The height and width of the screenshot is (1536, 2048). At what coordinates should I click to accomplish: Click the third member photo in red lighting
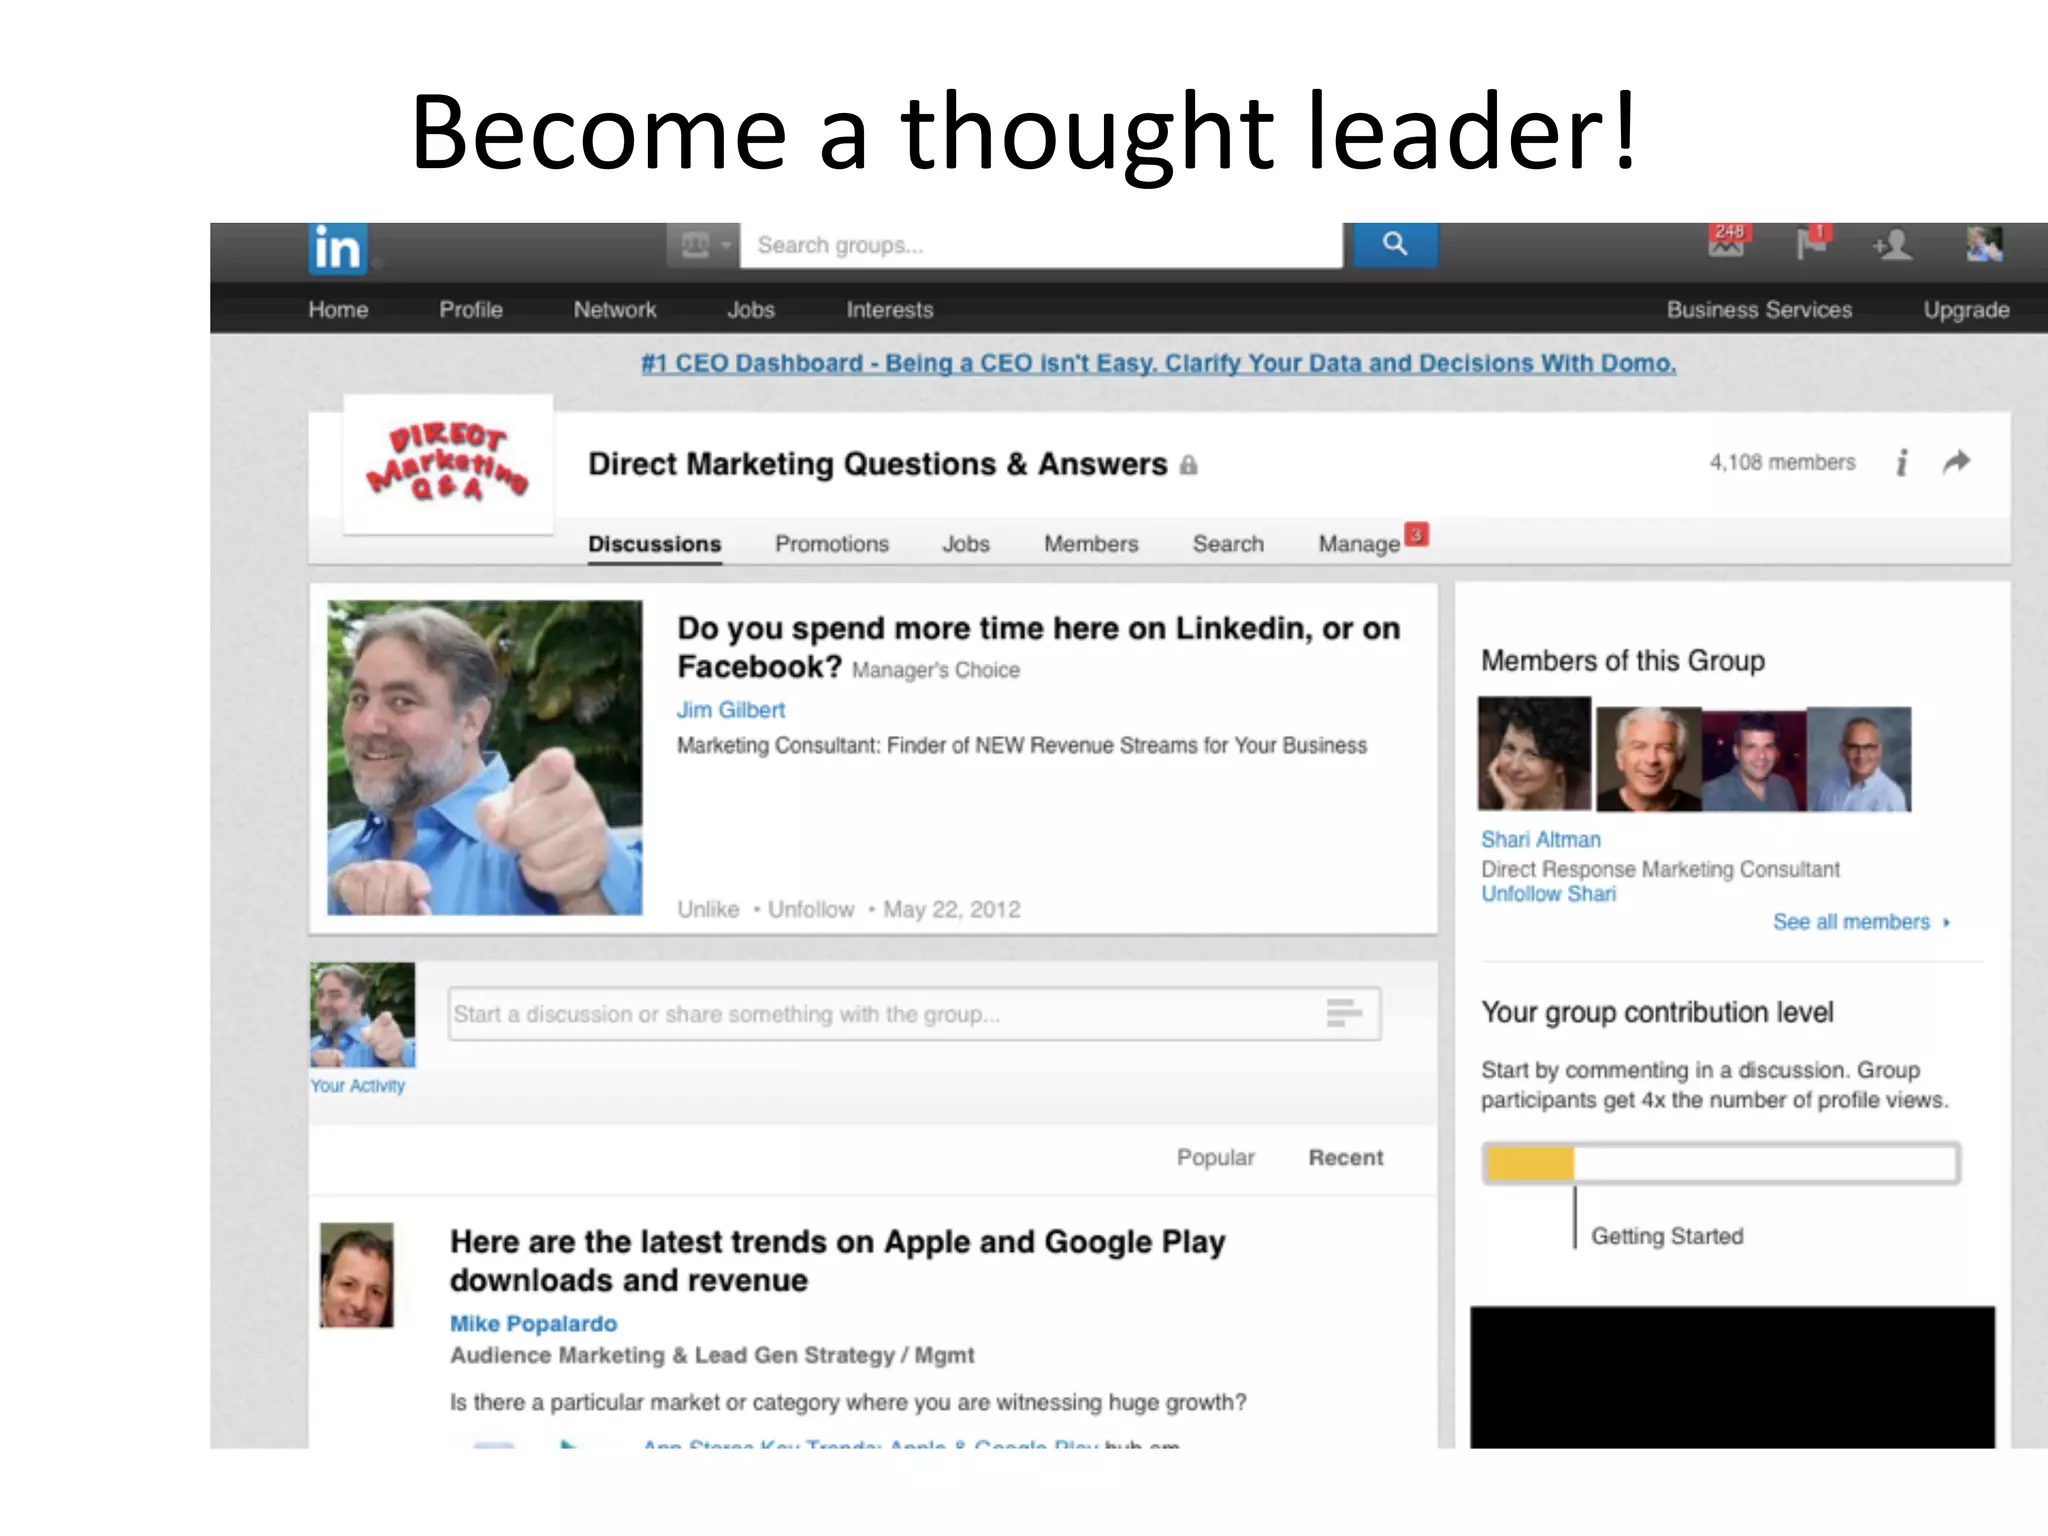point(1754,759)
